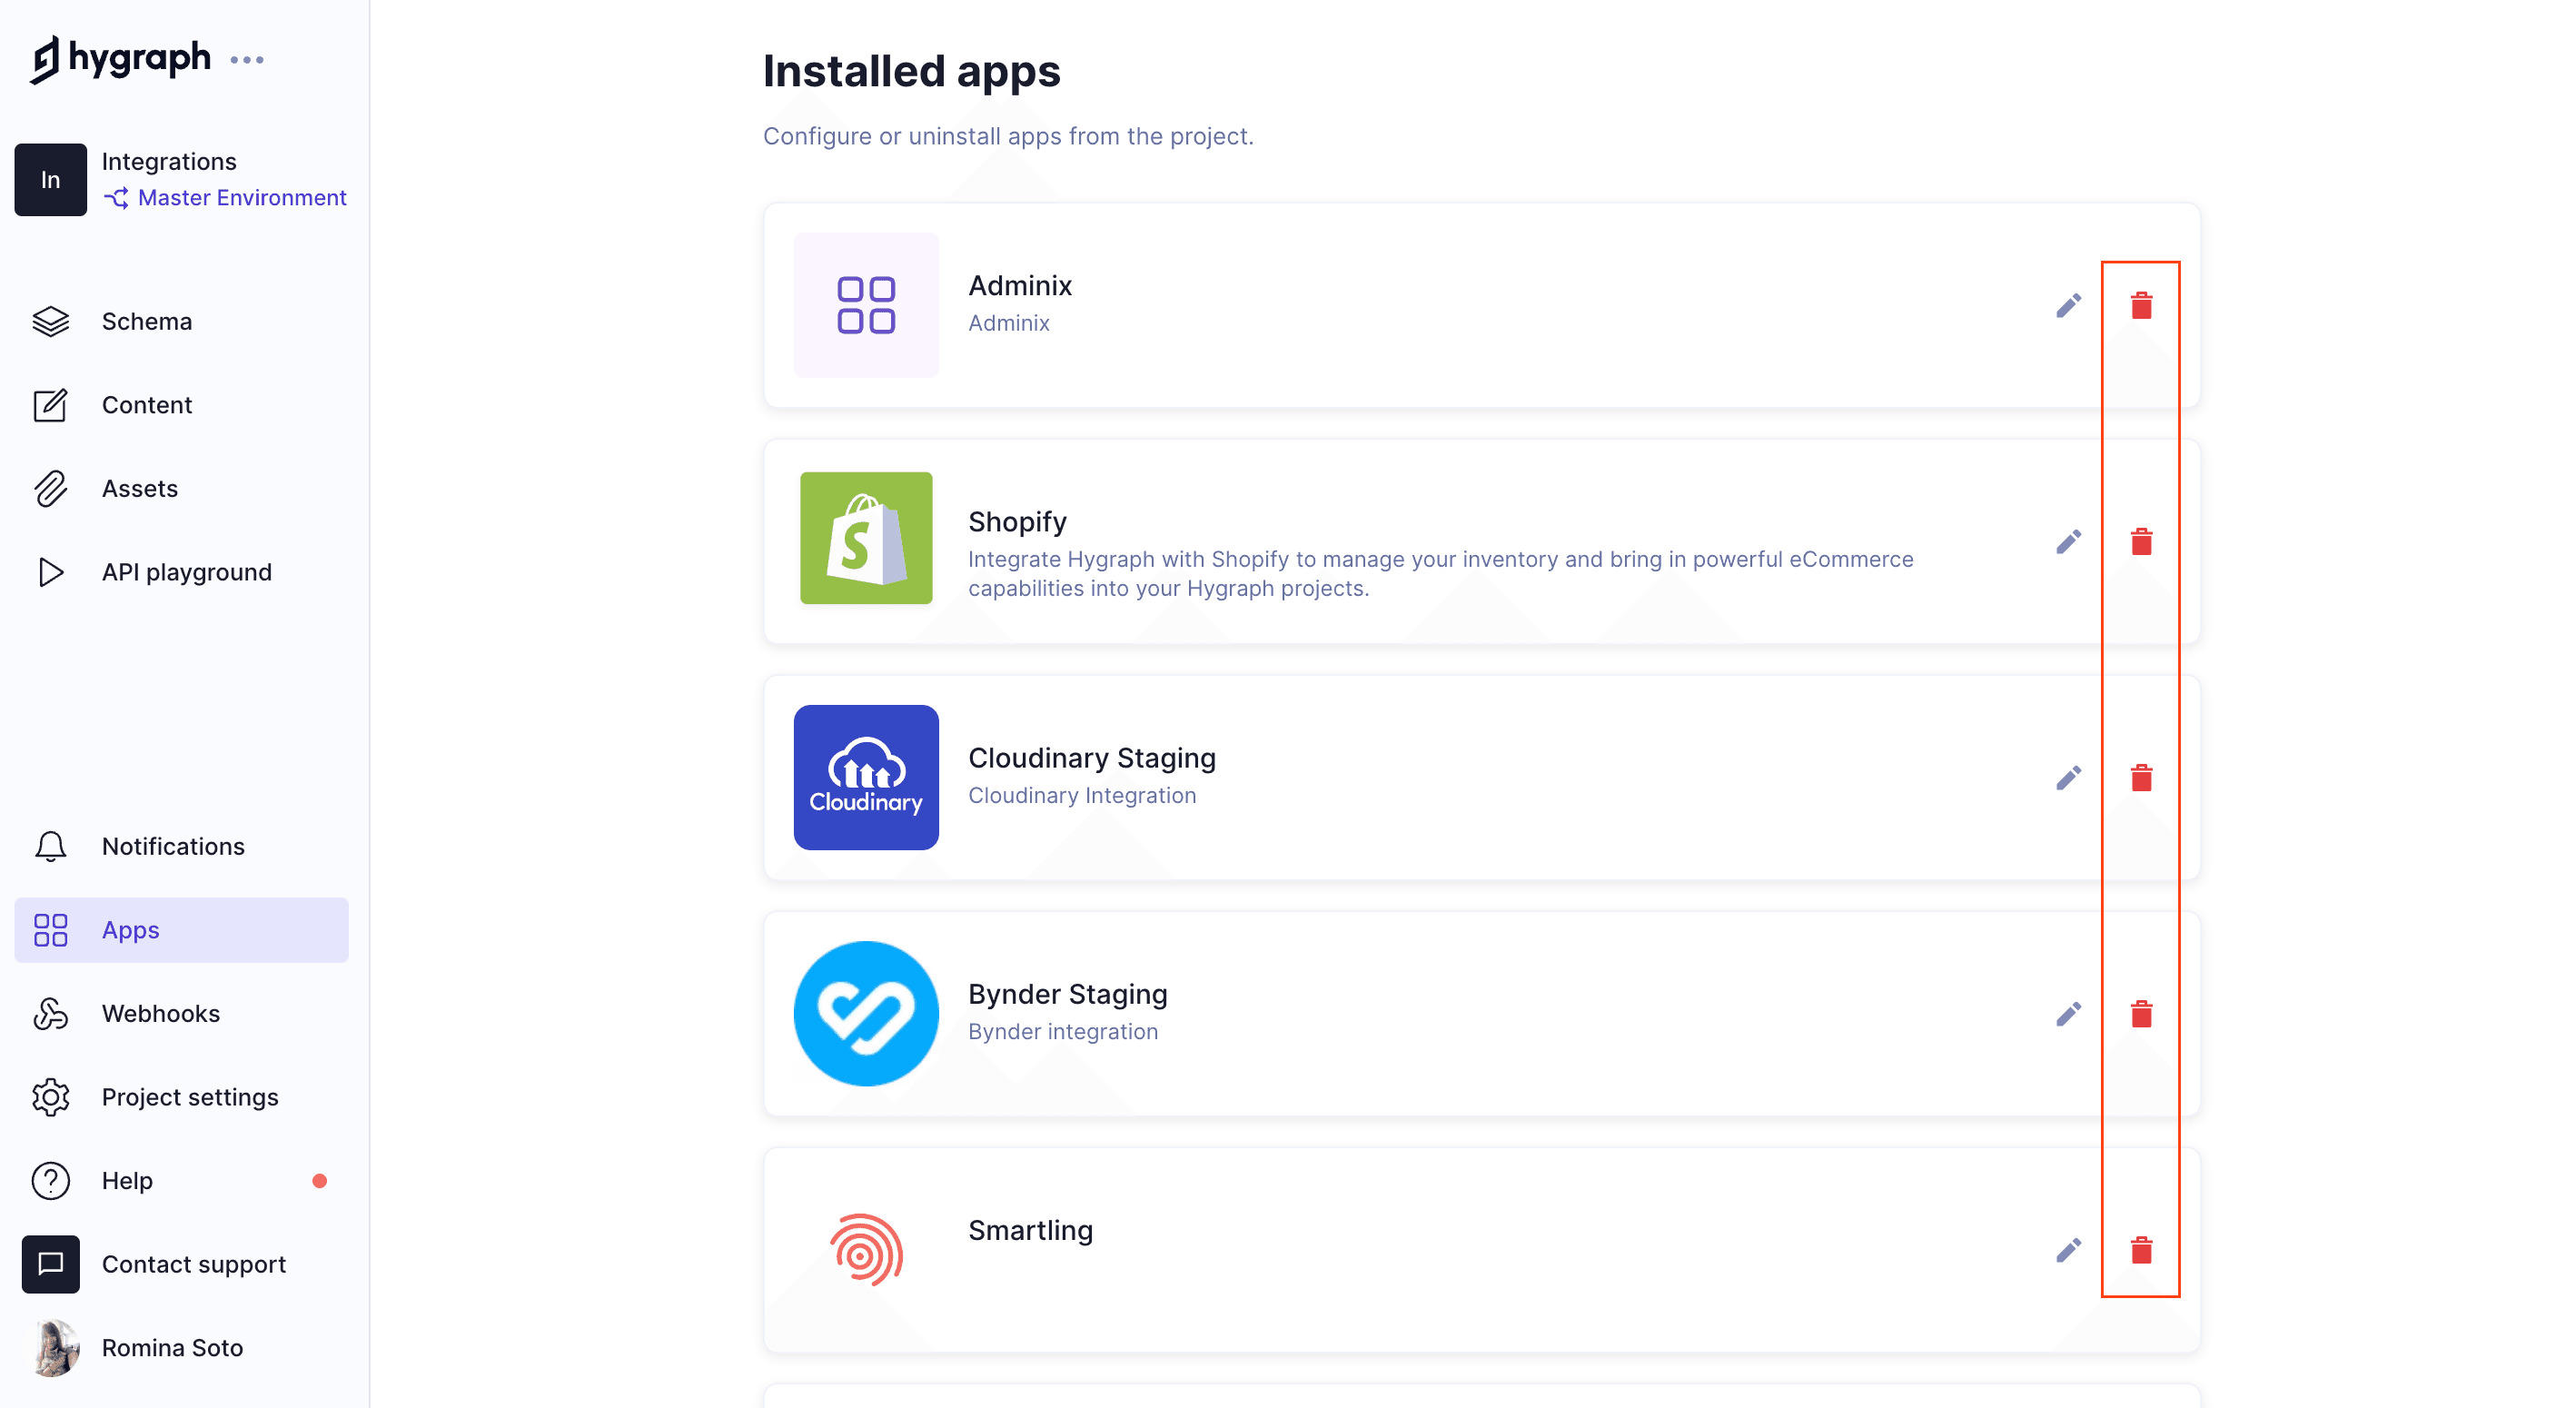The height and width of the screenshot is (1408, 2576).
Task: Open Contact support chat
Action: click(193, 1264)
